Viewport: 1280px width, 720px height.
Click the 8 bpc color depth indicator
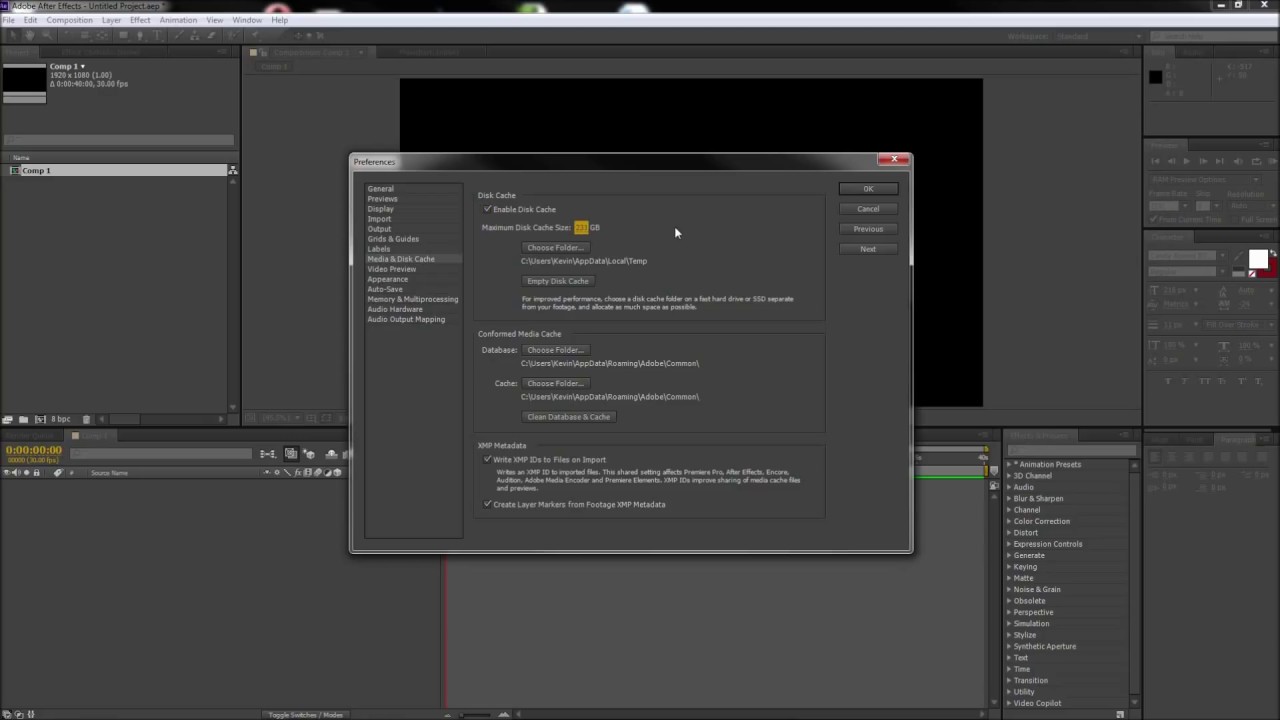point(61,419)
